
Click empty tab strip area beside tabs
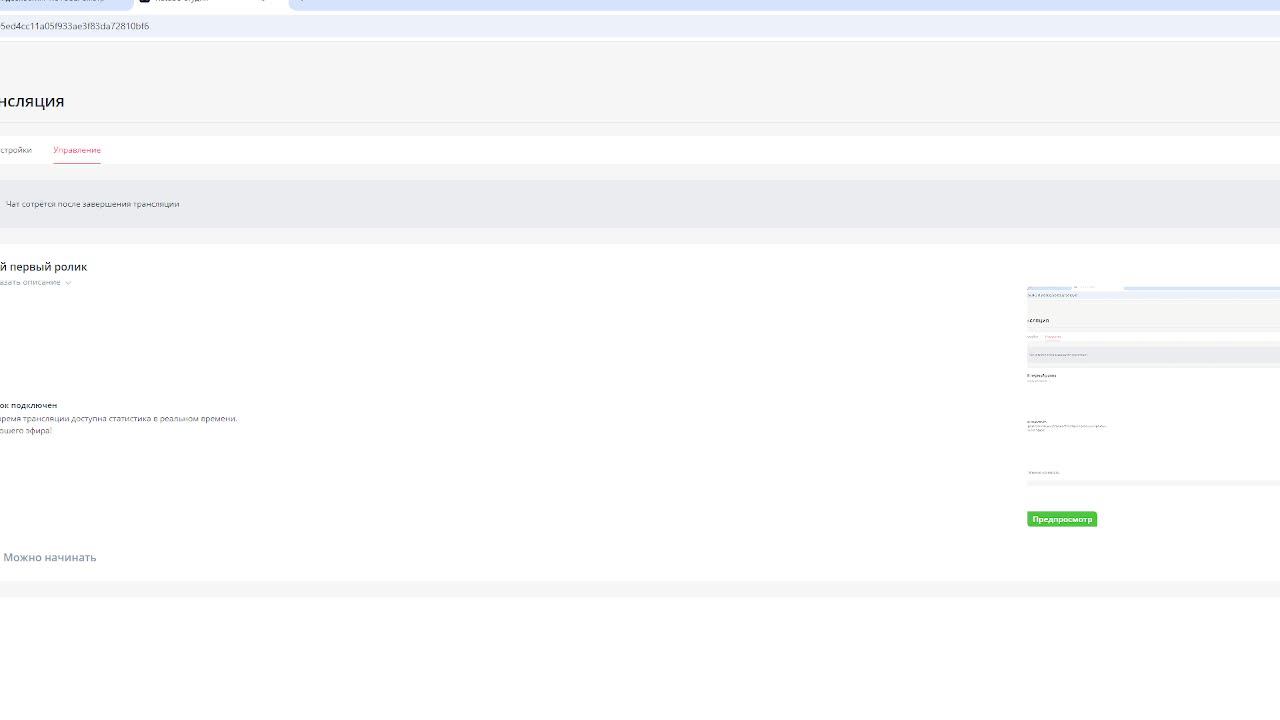coord(800,3)
